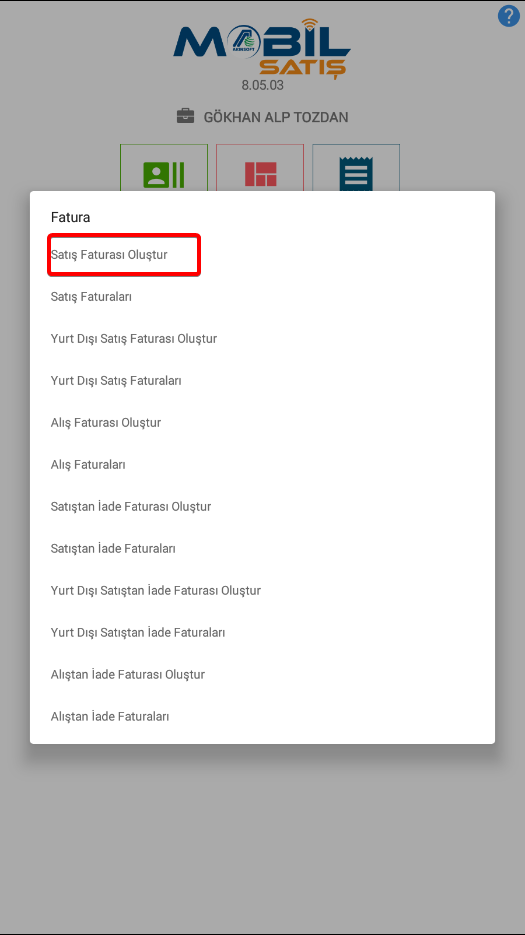Image resolution: width=525 pixels, height=935 pixels.
Task: Tap the green customer card icon
Action: point(163,175)
